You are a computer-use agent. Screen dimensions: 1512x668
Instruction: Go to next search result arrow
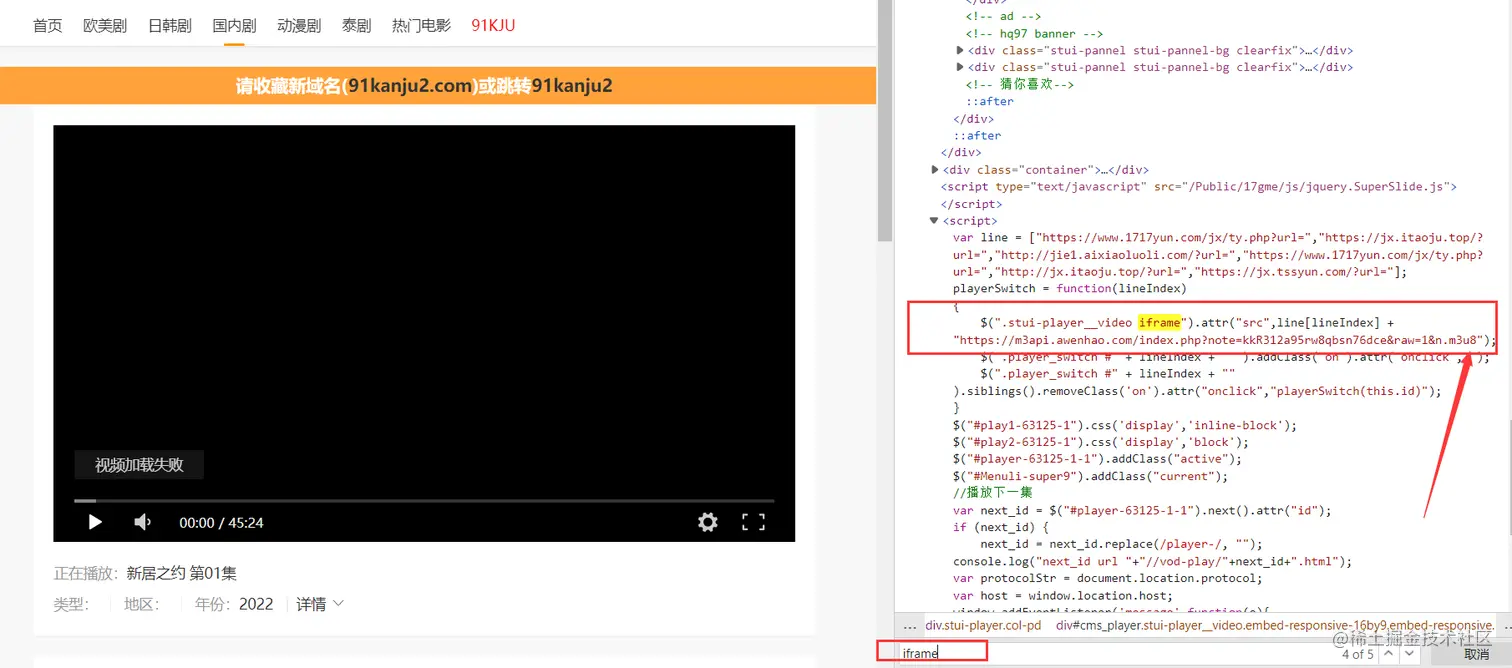pos(1409,653)
